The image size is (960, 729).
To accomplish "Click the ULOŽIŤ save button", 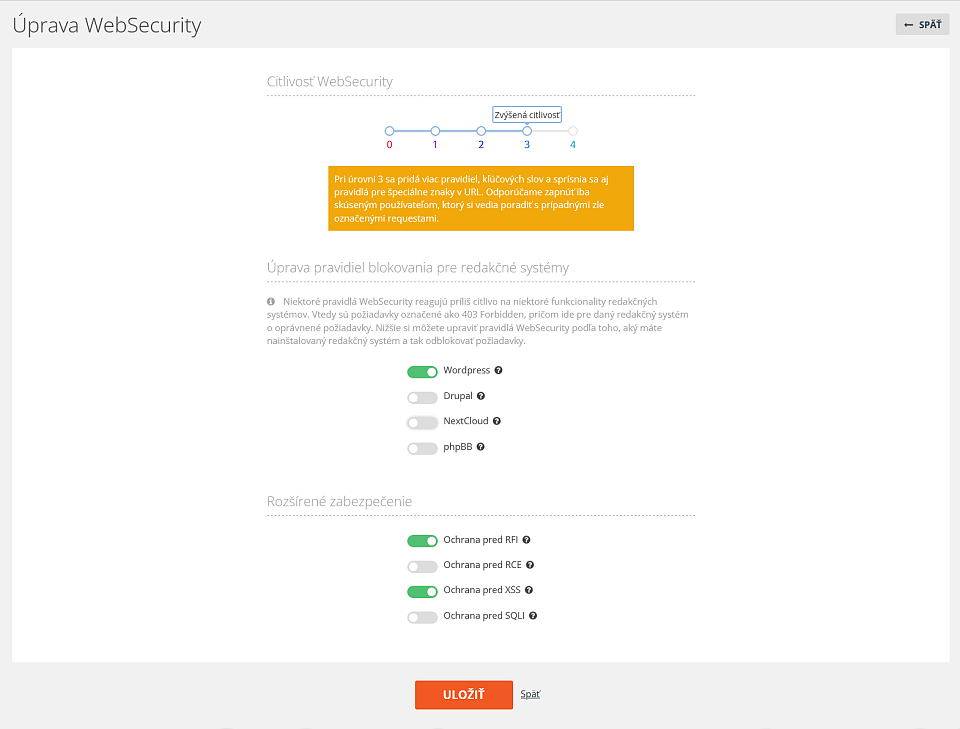I will pos(463,695).
